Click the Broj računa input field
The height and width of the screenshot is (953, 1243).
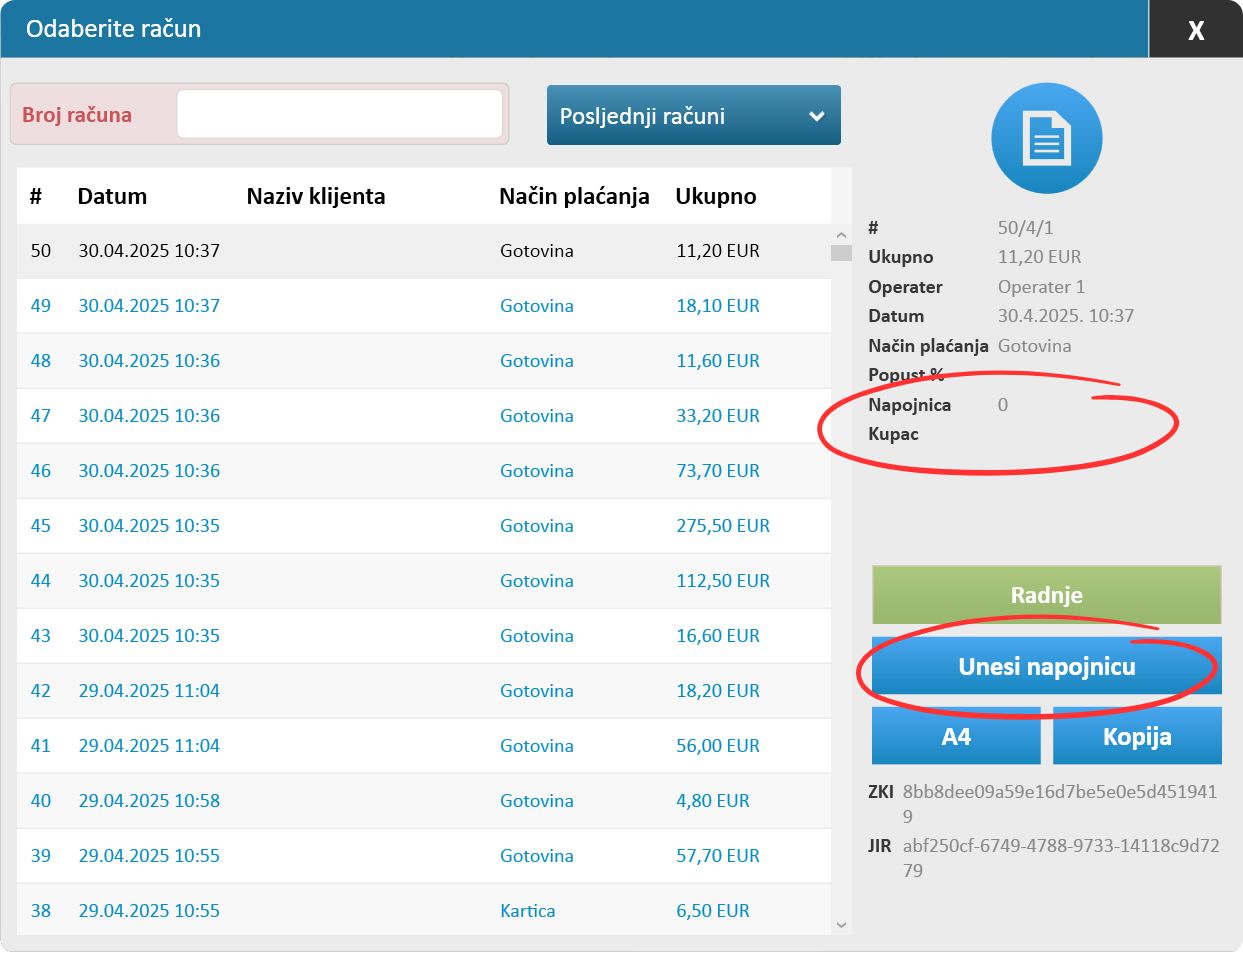(339, 114)
